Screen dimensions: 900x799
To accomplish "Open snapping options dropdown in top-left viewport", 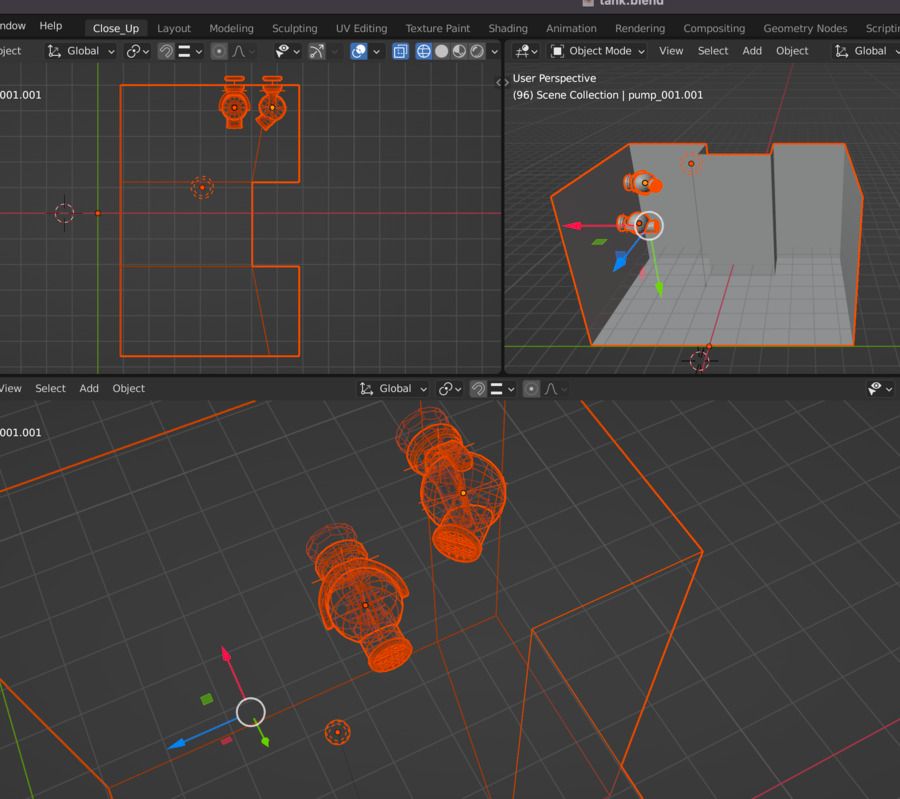I will (x=191, y=51).
